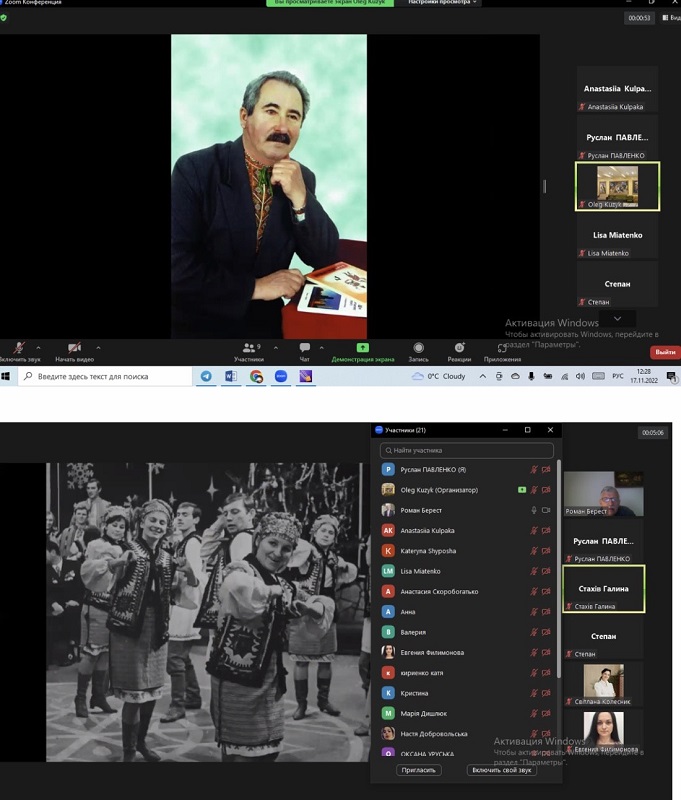
Task: Open the Вид layout button
Action: coord(671,18)
